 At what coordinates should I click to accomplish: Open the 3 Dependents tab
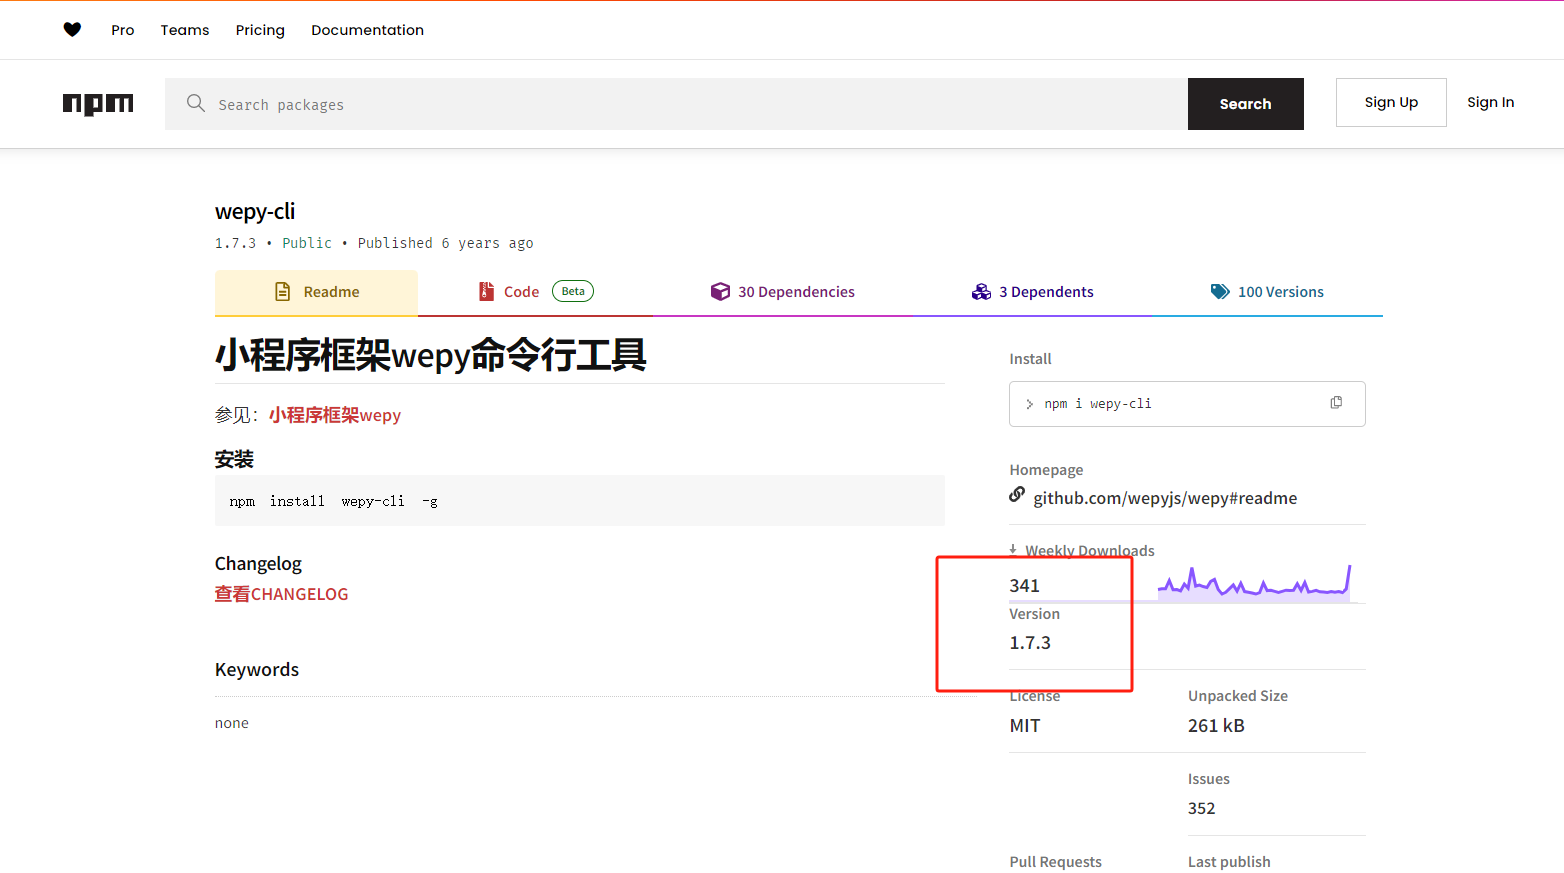coord(1032,292)
